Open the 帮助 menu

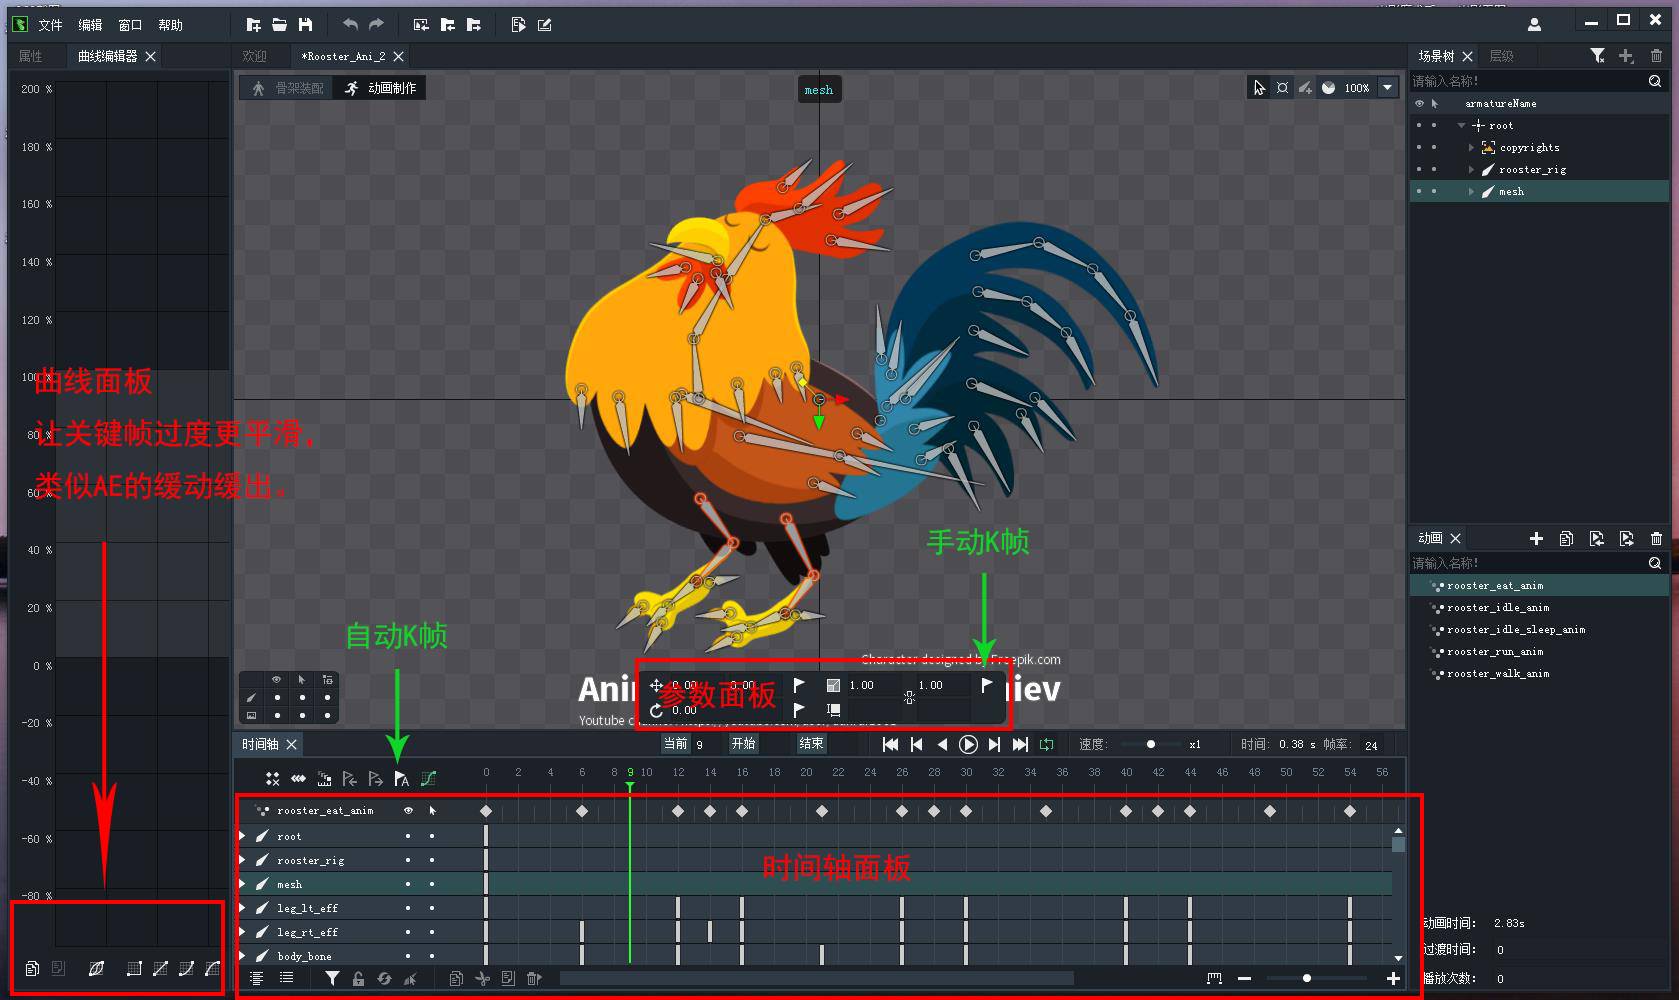(170, 25)
